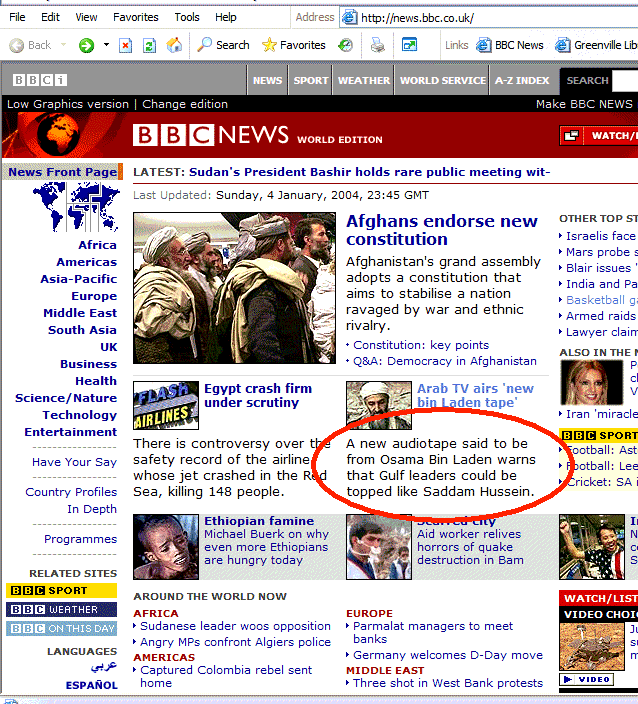The width and height of the screenshot is (638, 704).
Task: Open the File menu
Action: (17, 17)
